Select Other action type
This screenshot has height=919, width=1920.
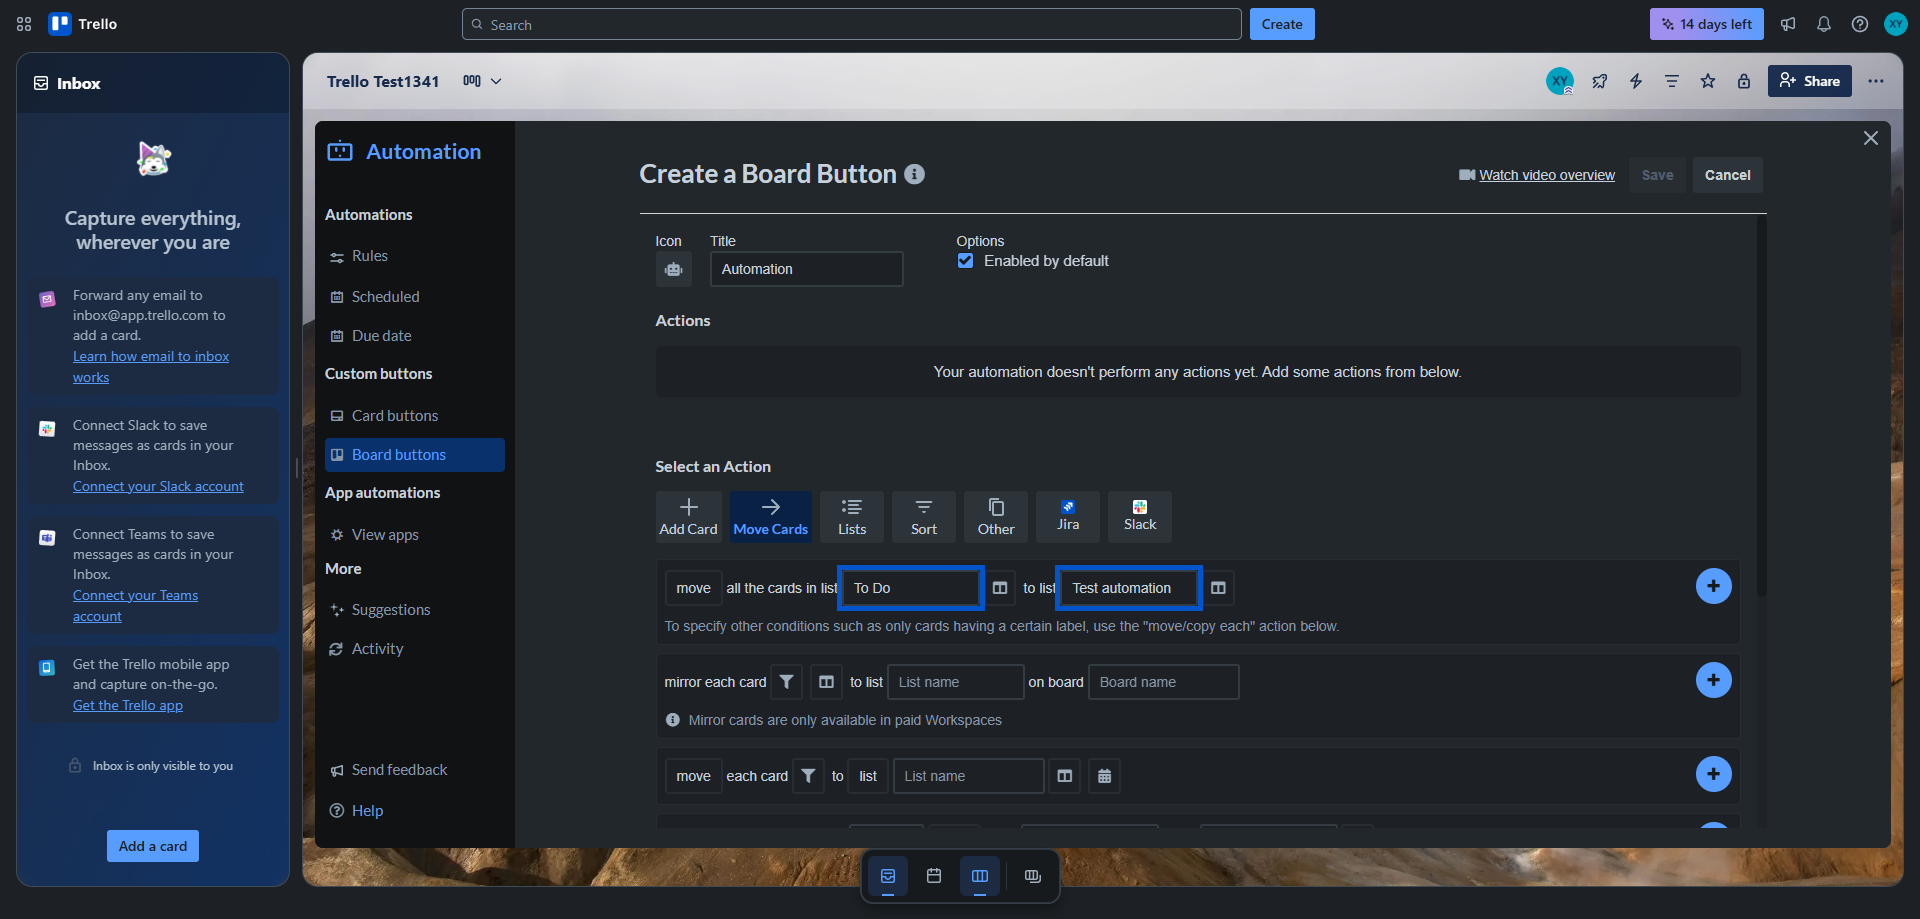[x=996, y=516]
